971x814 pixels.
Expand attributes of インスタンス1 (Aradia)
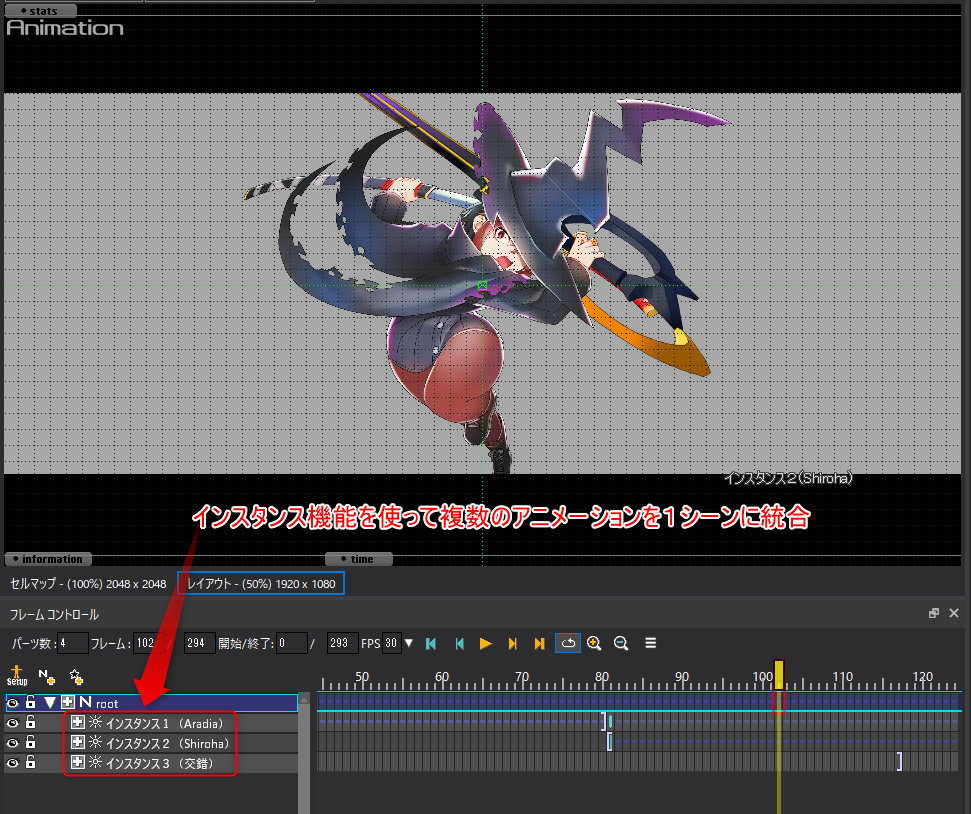78,722
